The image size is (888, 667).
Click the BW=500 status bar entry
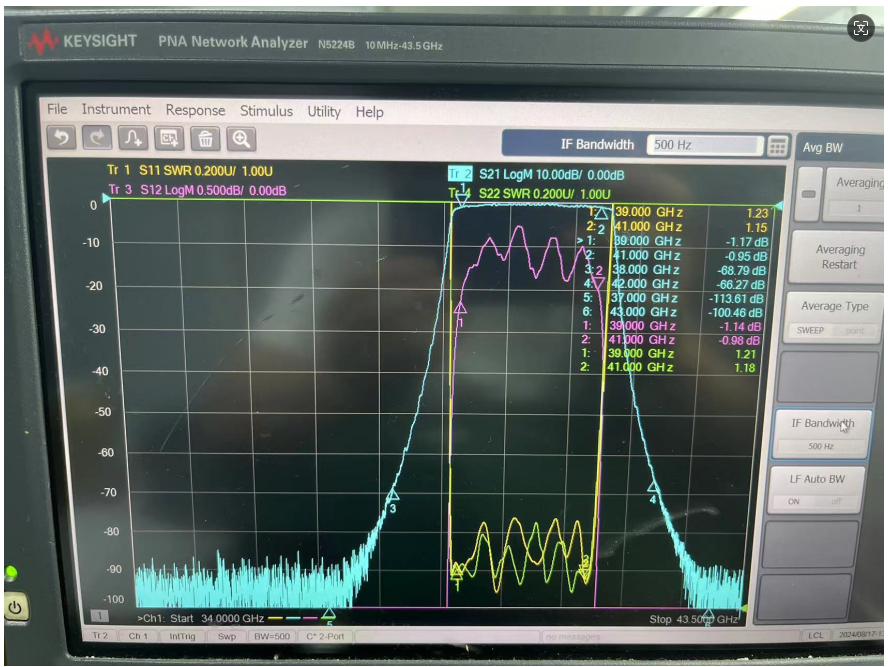(272, 636)
